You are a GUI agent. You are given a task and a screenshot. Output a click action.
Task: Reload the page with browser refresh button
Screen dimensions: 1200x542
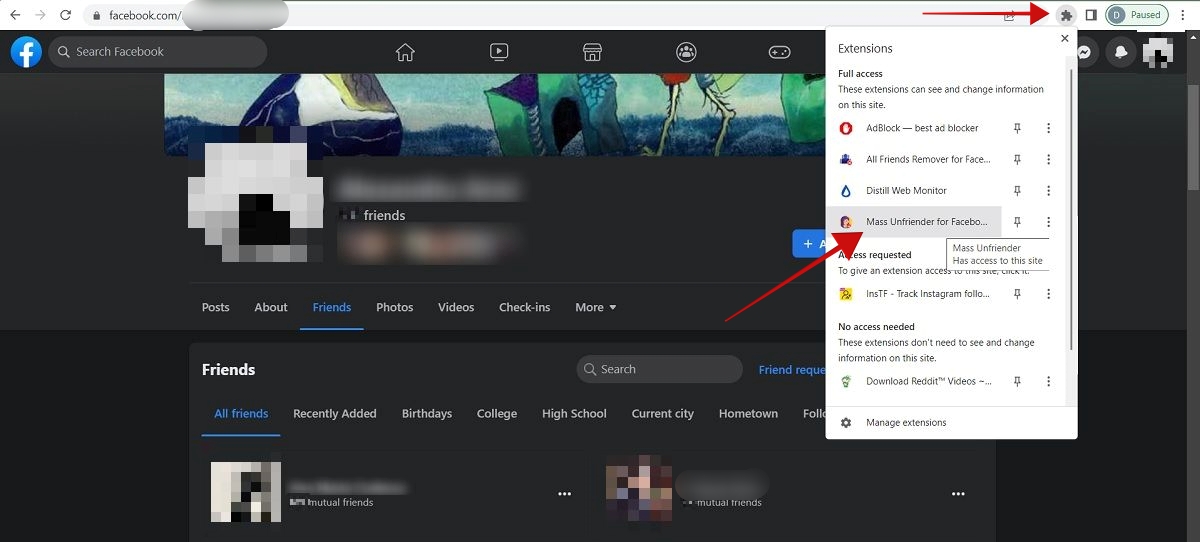(x=66, y=15)
